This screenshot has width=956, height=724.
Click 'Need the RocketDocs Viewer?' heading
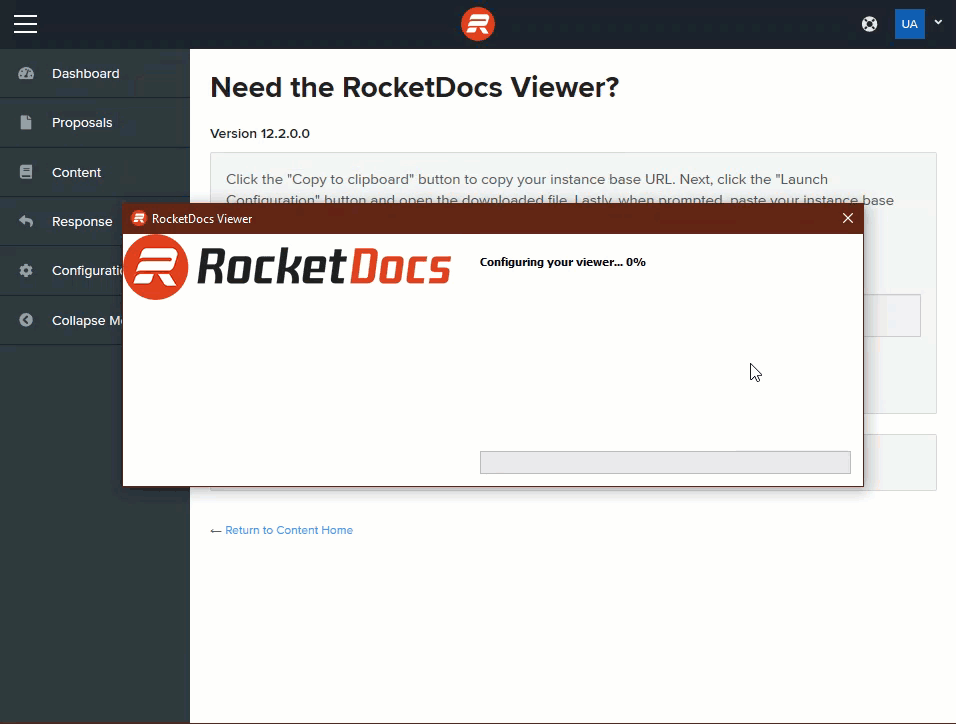pos(415,87)
